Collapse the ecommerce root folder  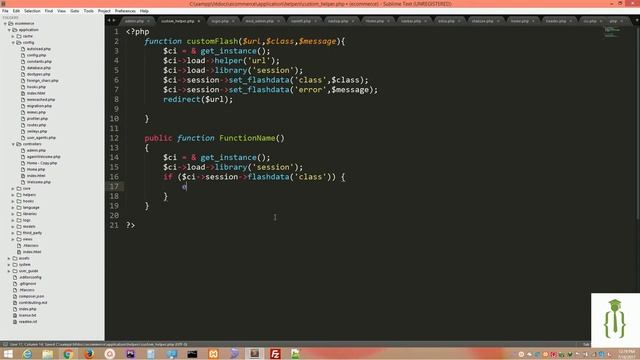point(5,23)
